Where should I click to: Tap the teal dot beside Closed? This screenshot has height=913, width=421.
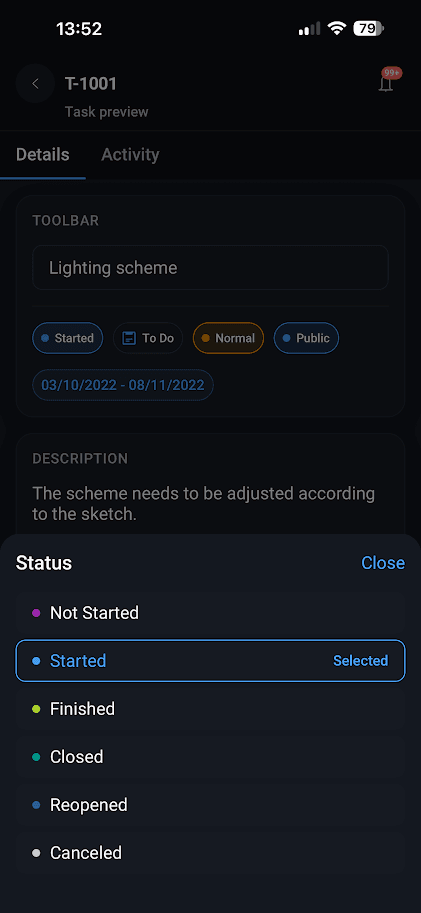click(36, 757)
